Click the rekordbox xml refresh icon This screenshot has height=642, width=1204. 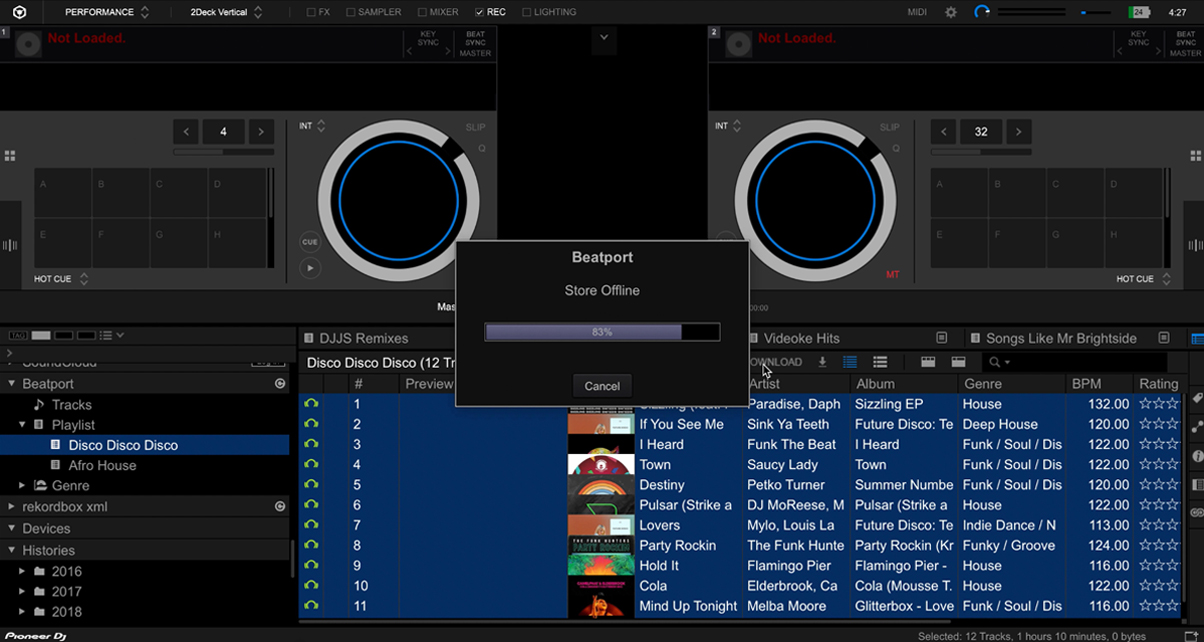[x=280, y=507]
